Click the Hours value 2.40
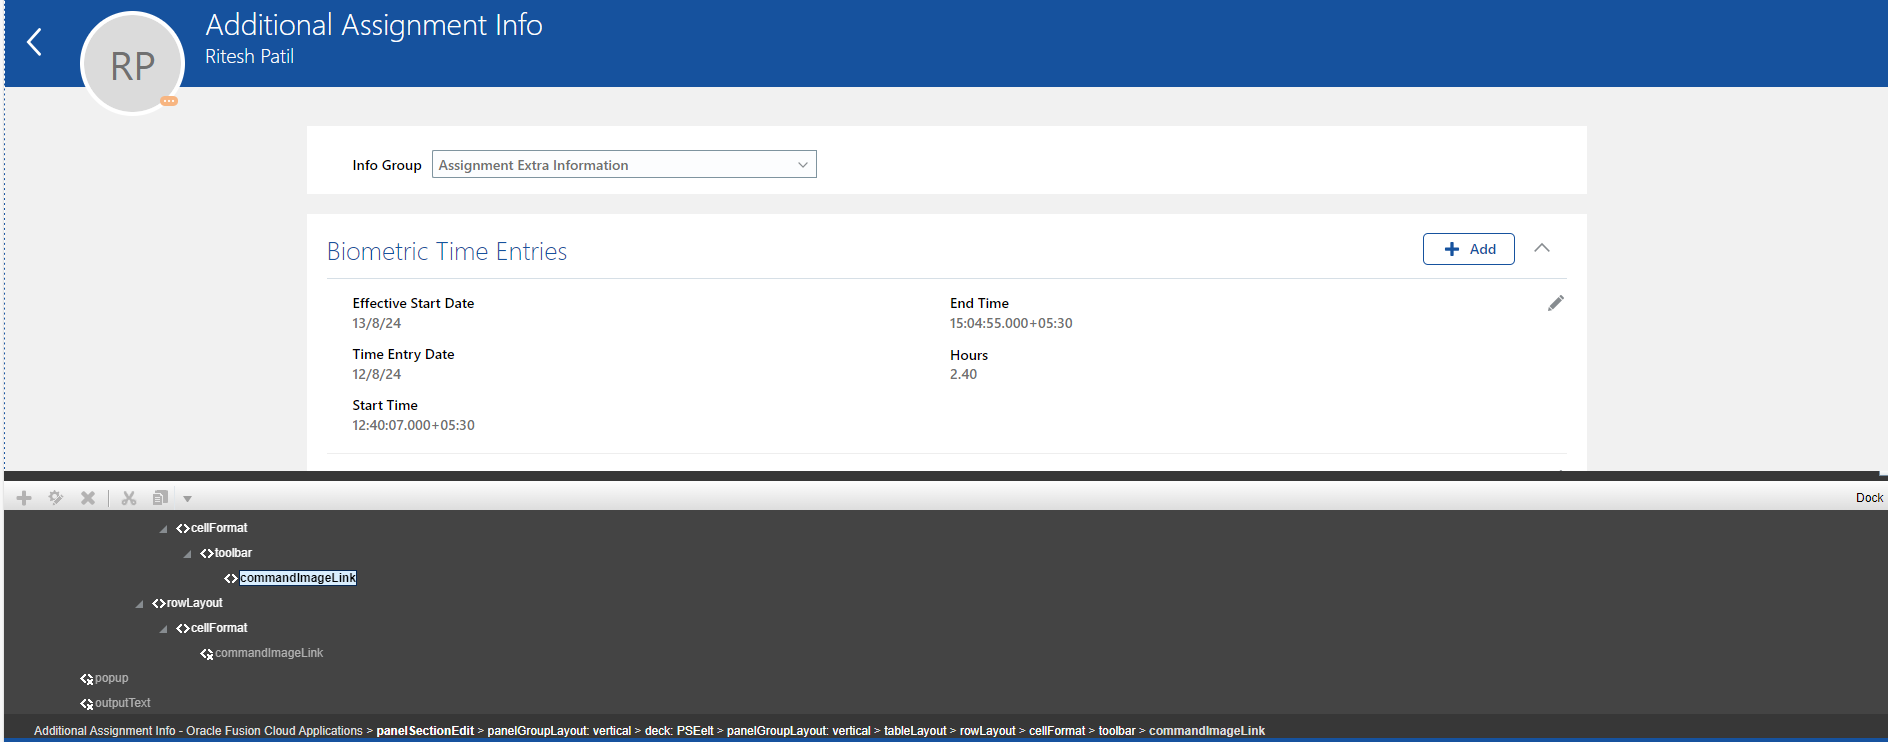 point(963,374)
